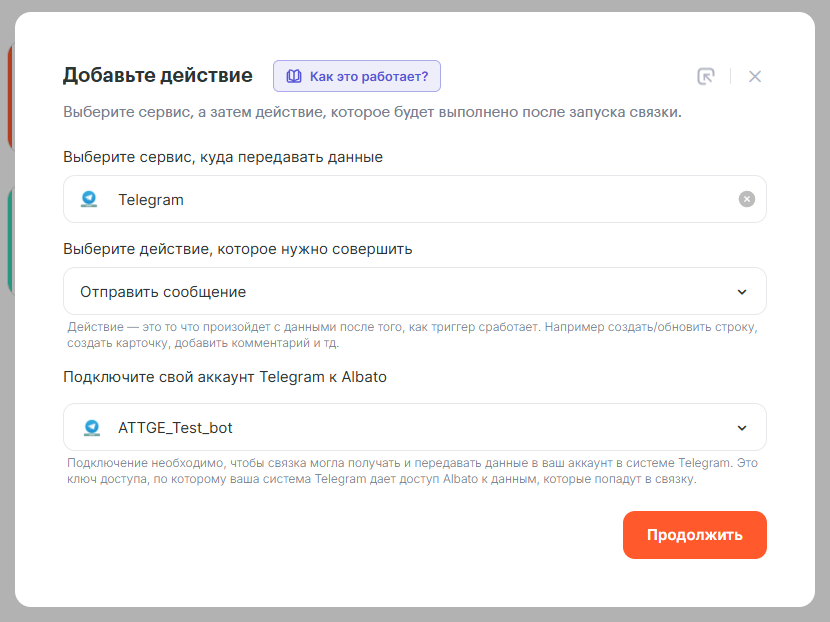Click the 'Добавьте действие' heading

click(x=157, y=75)
